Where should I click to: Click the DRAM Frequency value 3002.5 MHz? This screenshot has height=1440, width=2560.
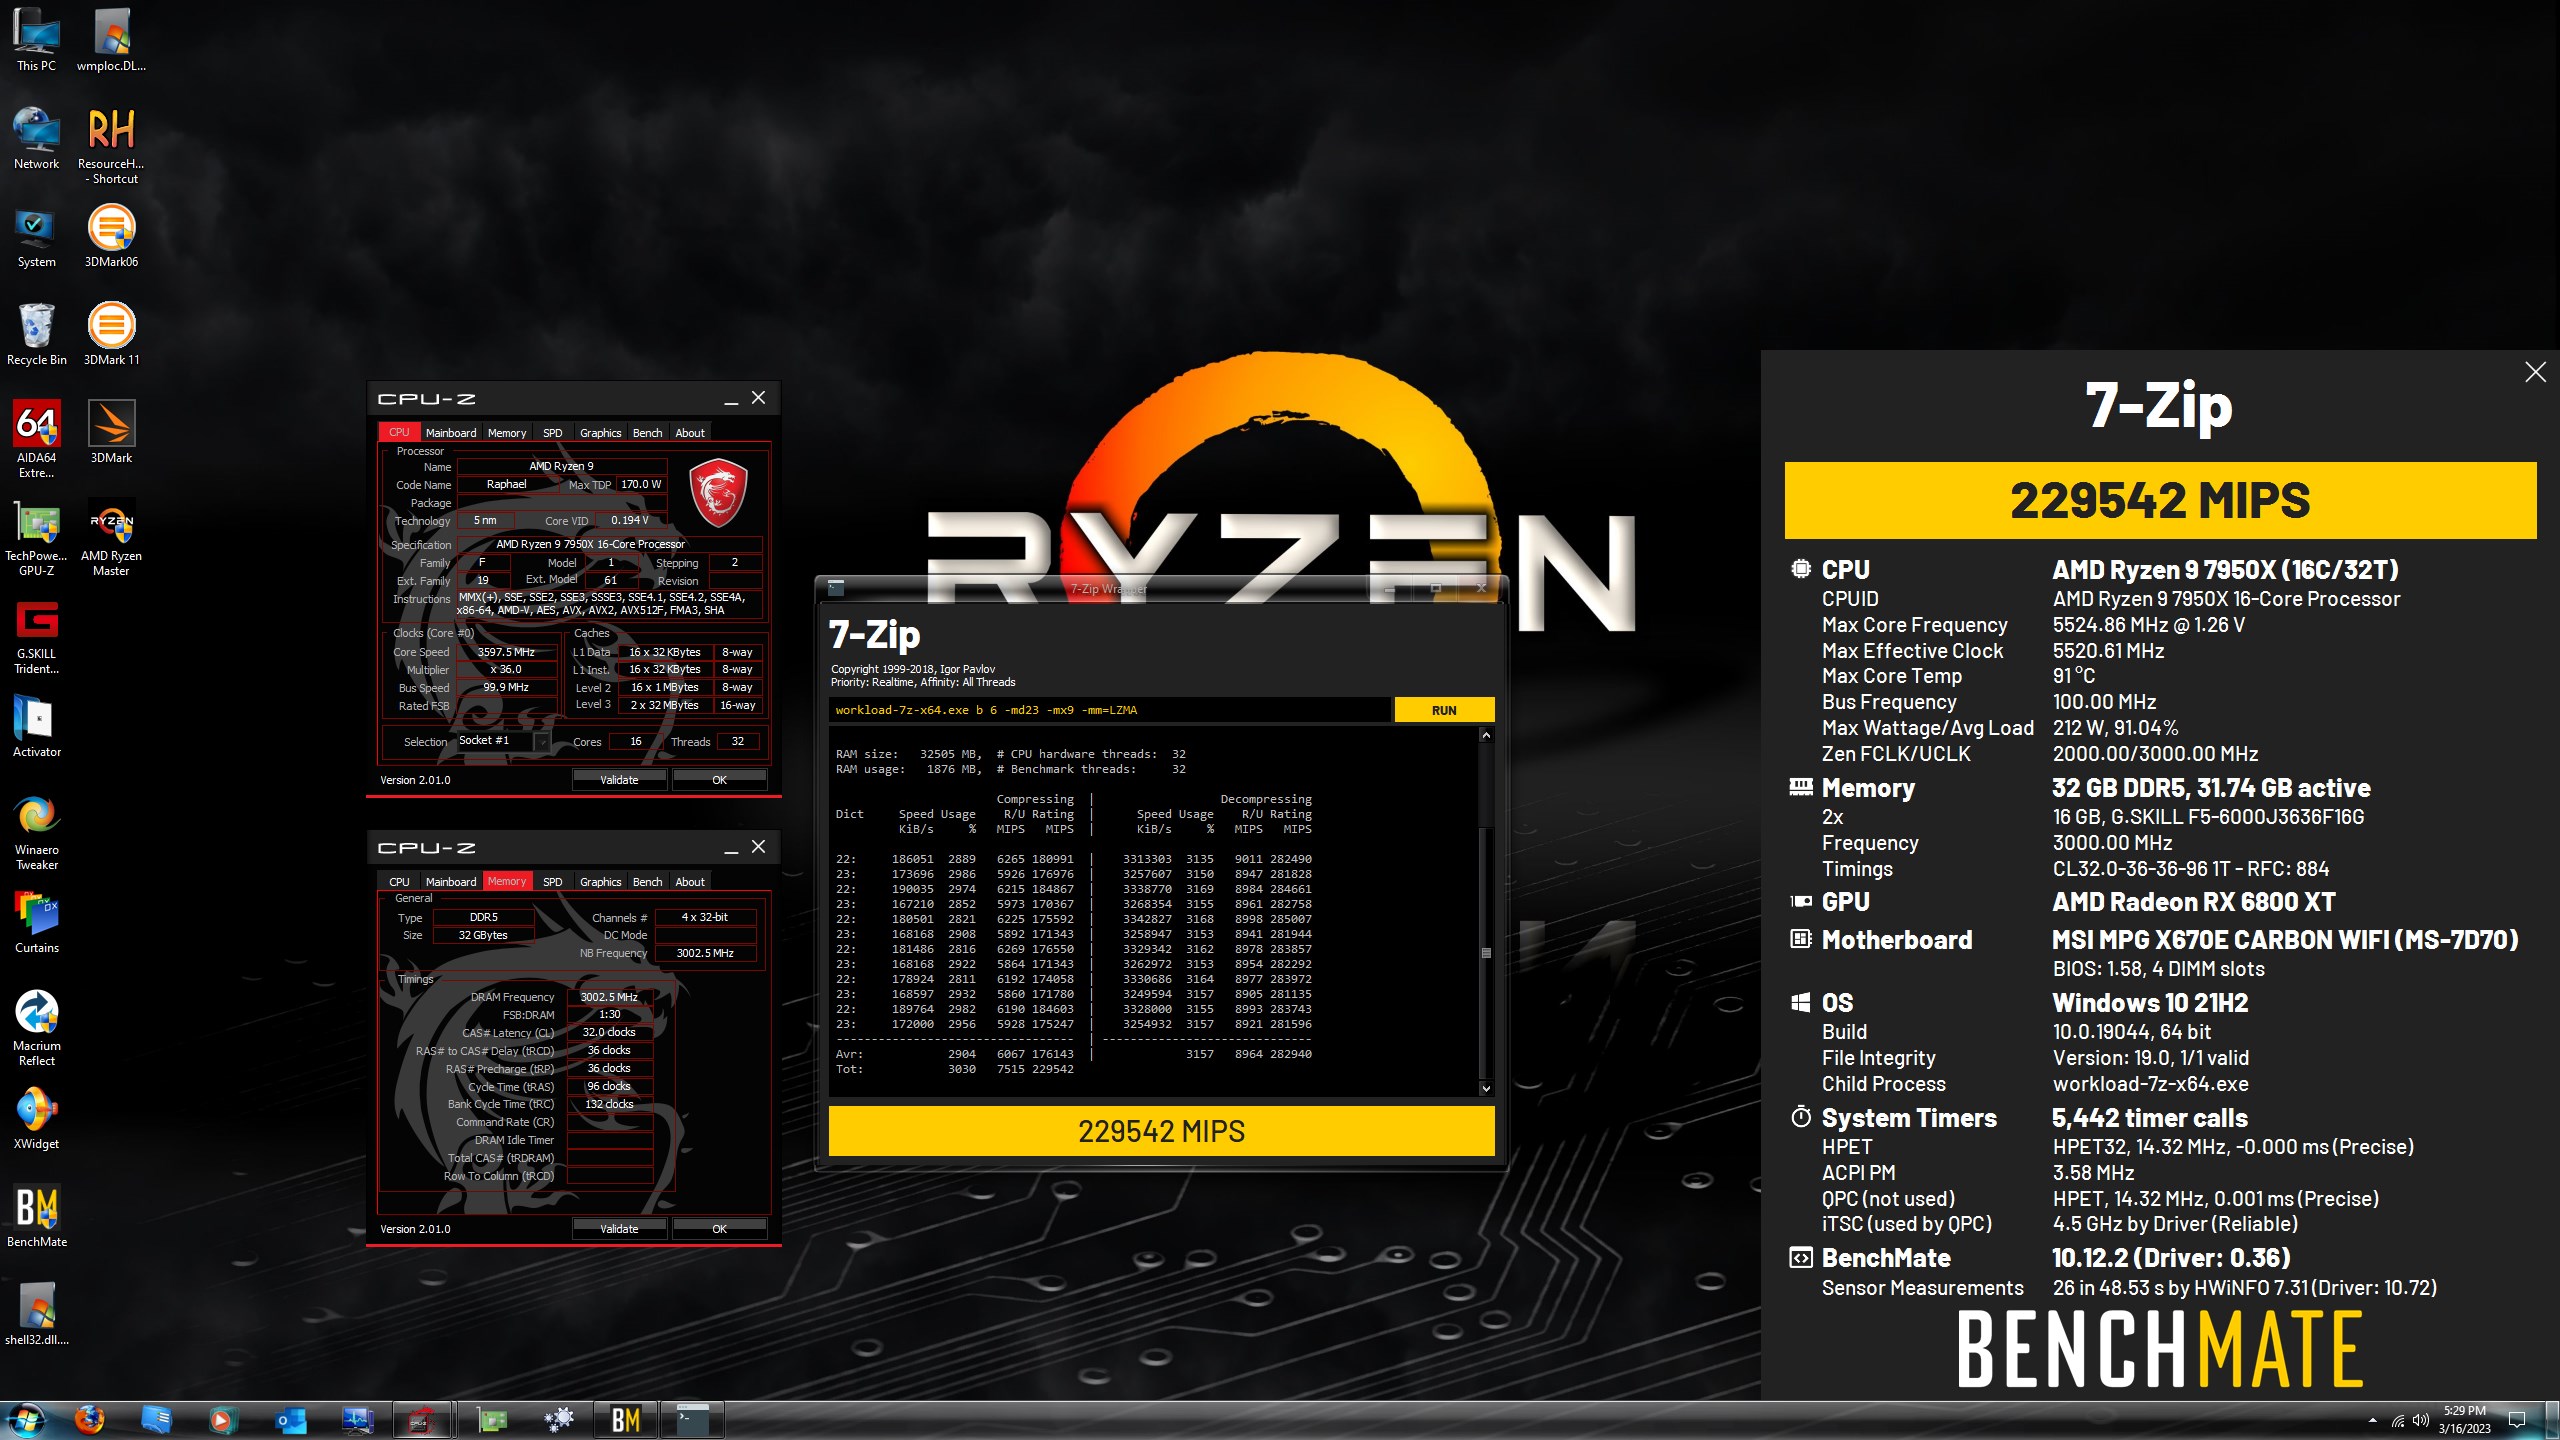tap(609, 997)
